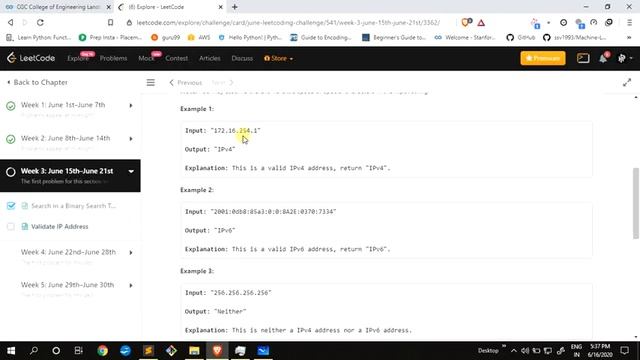Image resolution: width=640 pixels, height=360 pixels.
Task: Expand Week 1: June 1st-June 7th
Action: tap(131, 106)
